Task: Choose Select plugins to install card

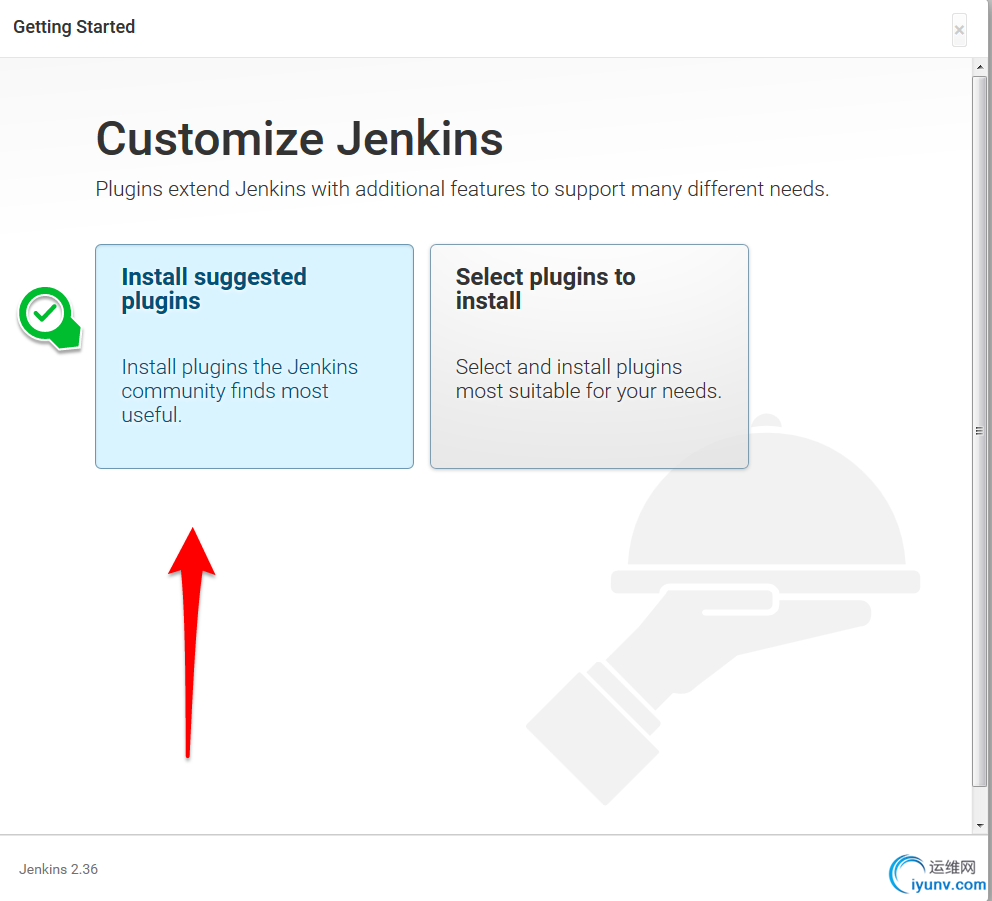Action: pyautogui.click(x=589, y=356)
